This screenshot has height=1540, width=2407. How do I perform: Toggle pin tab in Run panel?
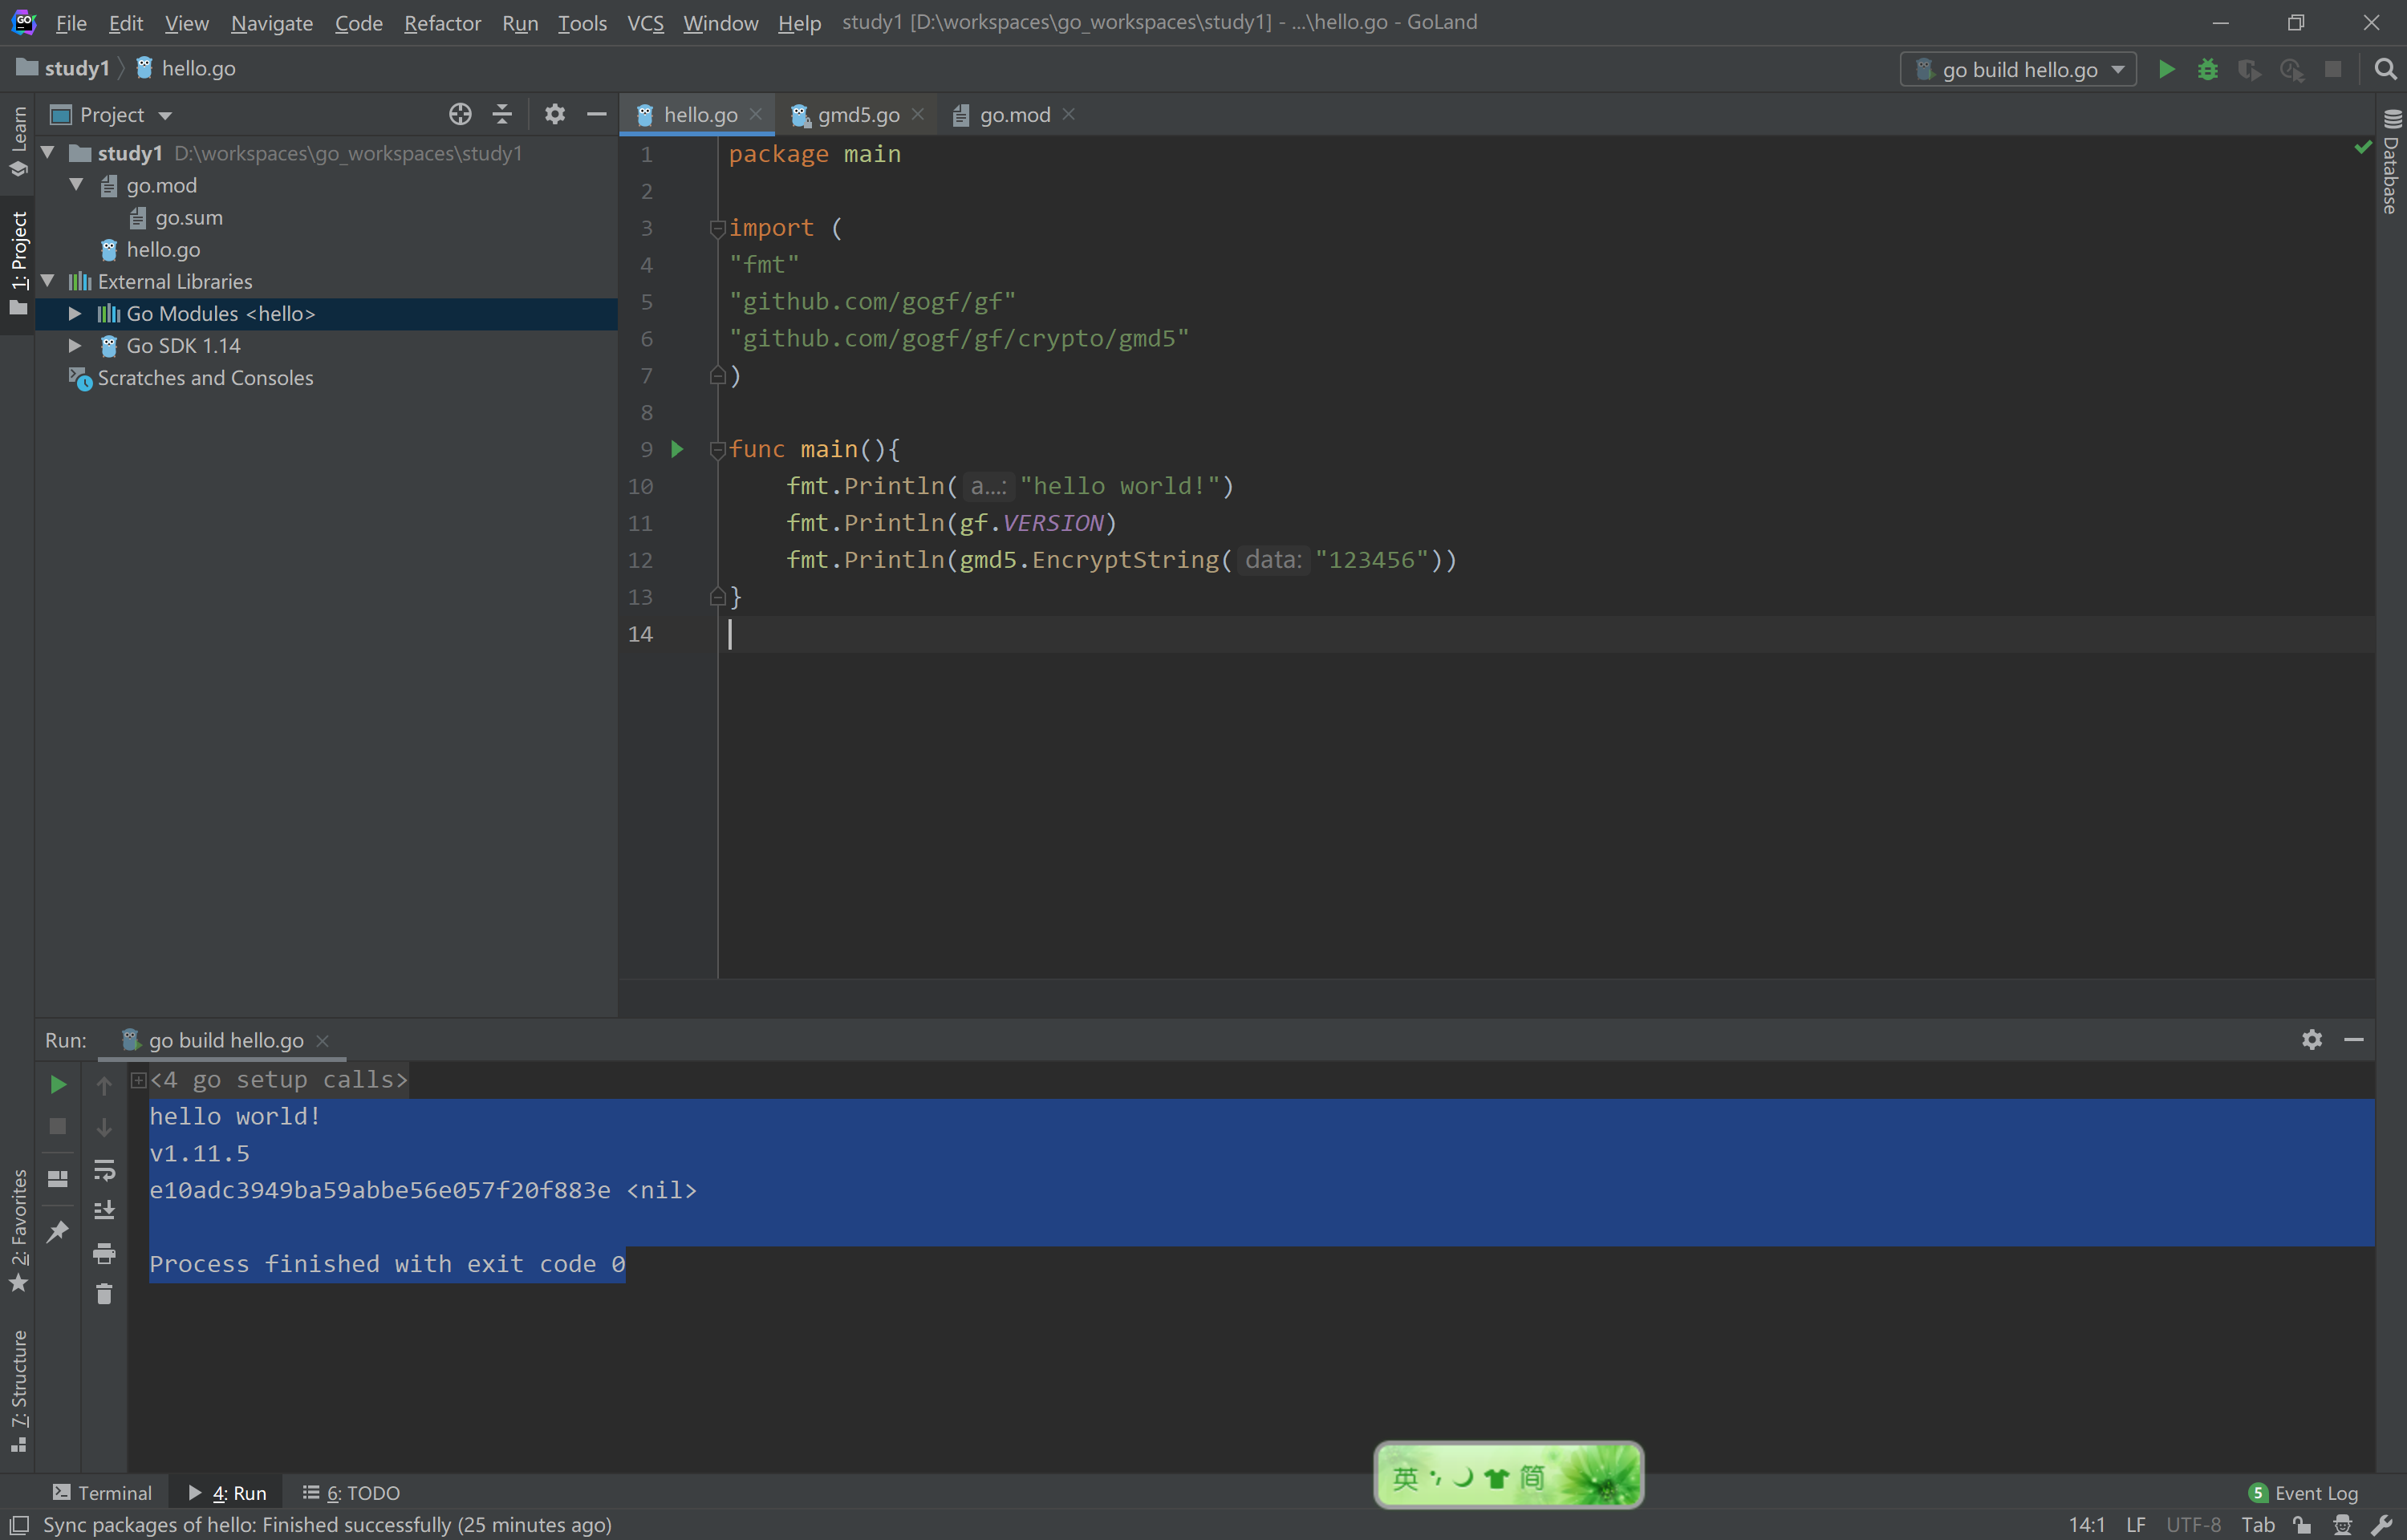click(x=58, y=1231)
